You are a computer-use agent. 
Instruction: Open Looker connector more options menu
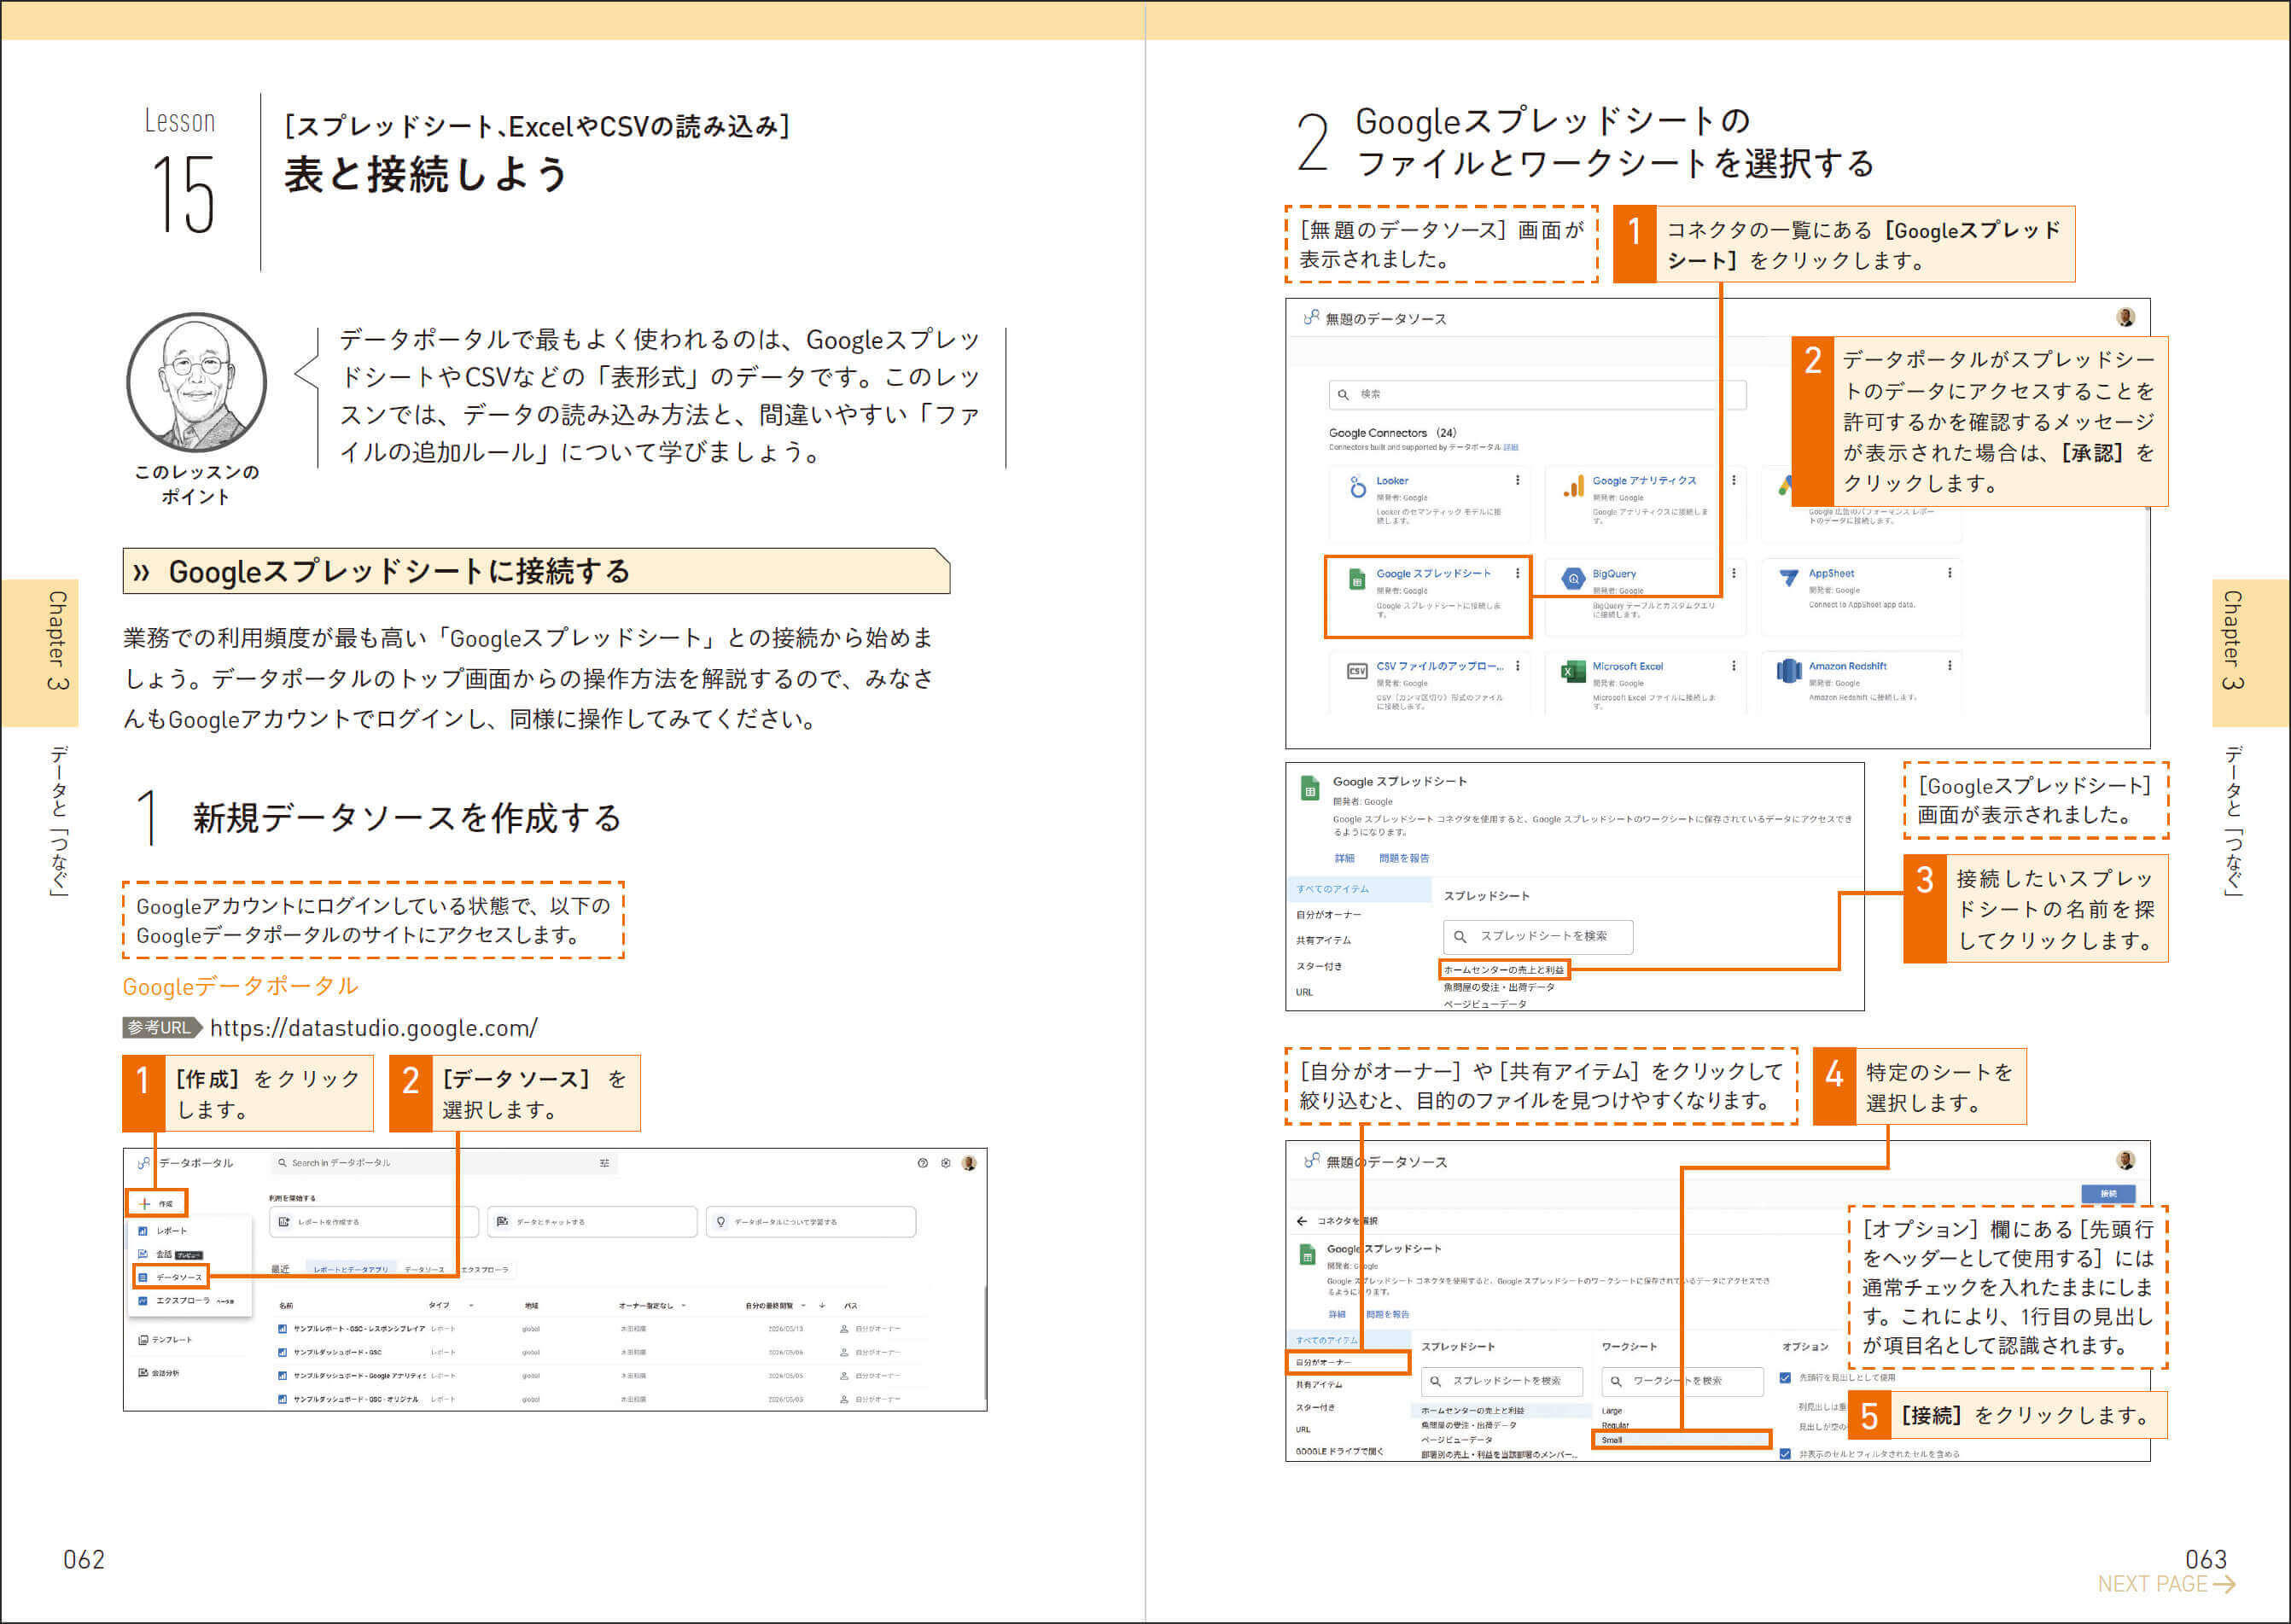(x=1517, y=480)
